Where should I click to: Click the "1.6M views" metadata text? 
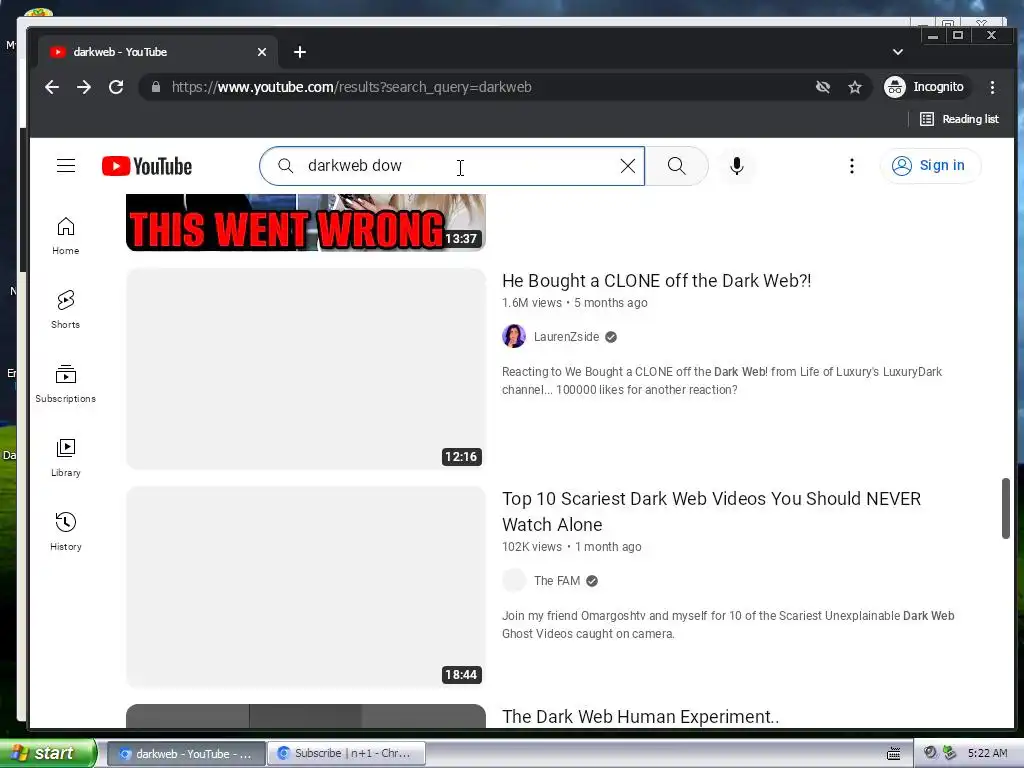532,303
